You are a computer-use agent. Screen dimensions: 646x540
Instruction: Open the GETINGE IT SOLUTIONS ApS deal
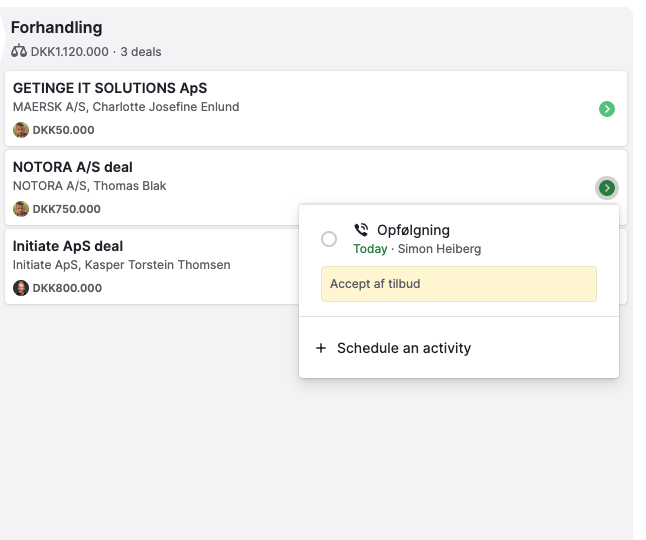point(110,88)
